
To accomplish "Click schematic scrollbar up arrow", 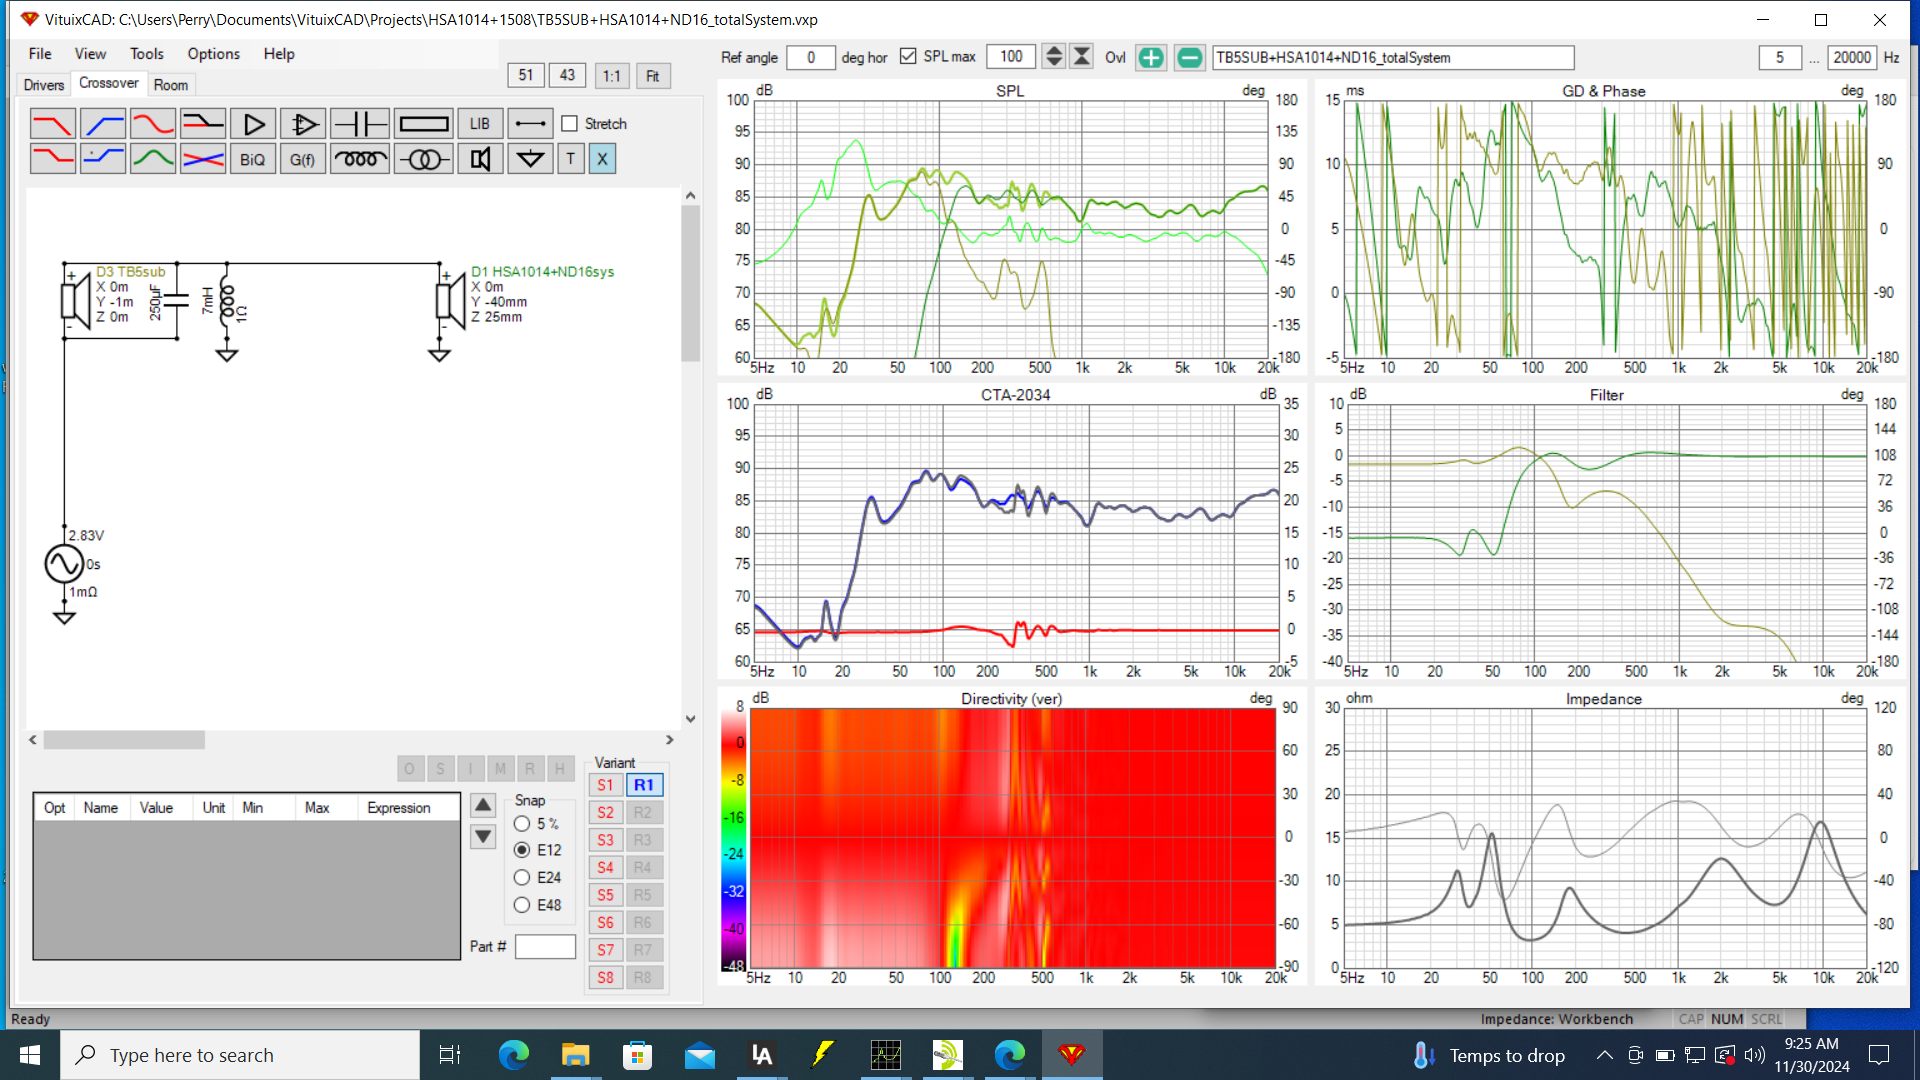I will tap(690, 196).
